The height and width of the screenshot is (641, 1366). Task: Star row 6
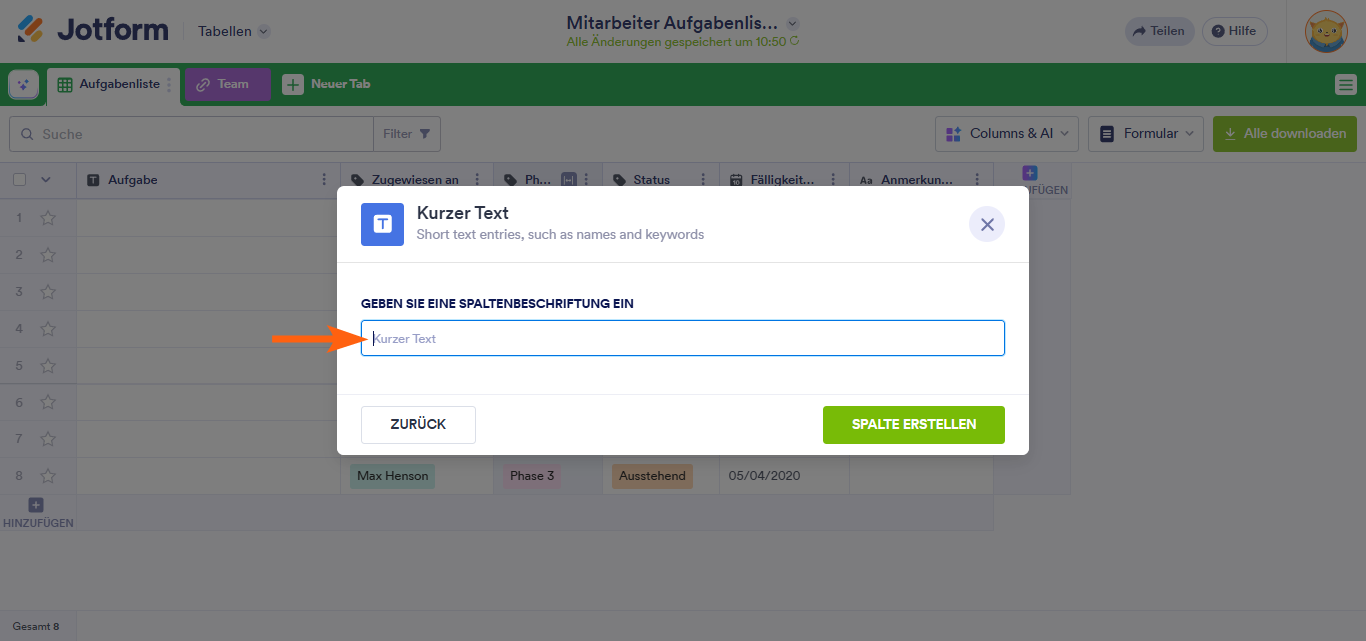click(x=48, y=402)
